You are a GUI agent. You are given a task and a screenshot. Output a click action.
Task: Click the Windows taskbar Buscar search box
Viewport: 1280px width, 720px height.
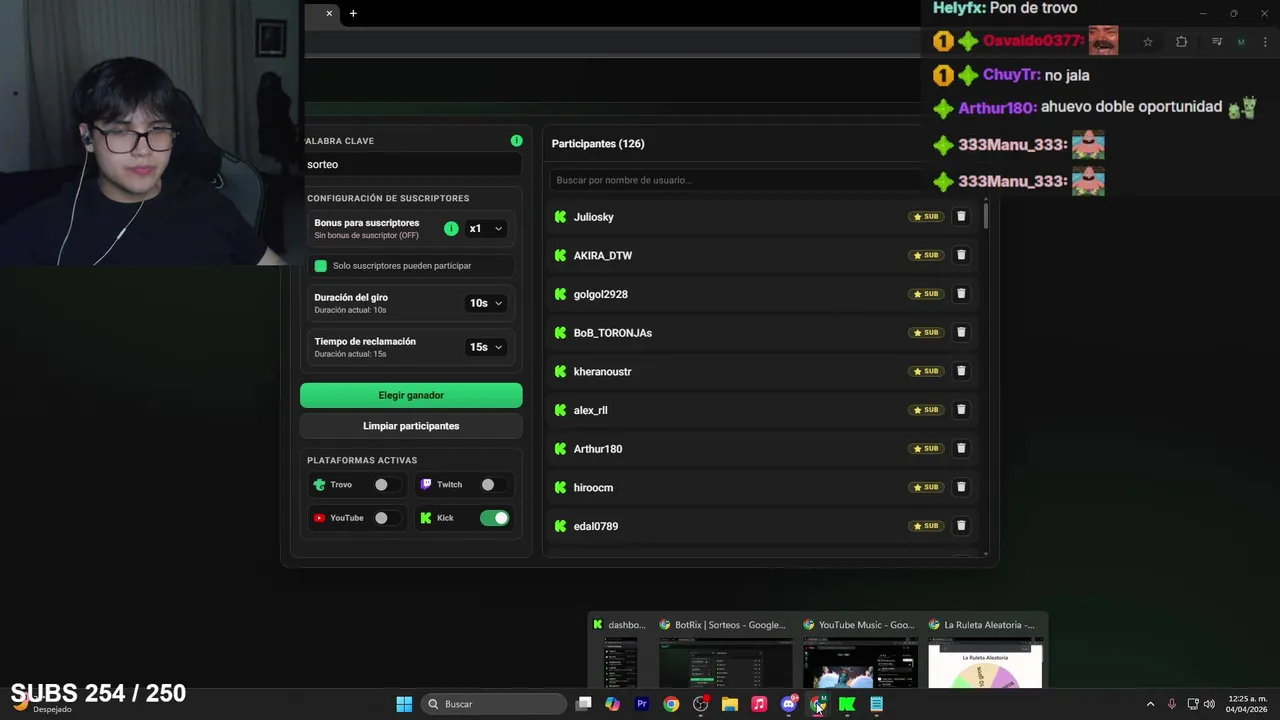(492, 704)
